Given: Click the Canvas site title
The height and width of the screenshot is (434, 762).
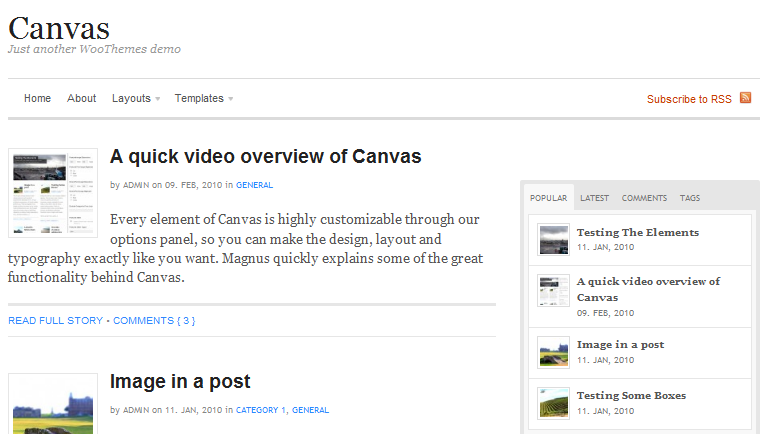Looking at the screenshot, I should (59, 28).
